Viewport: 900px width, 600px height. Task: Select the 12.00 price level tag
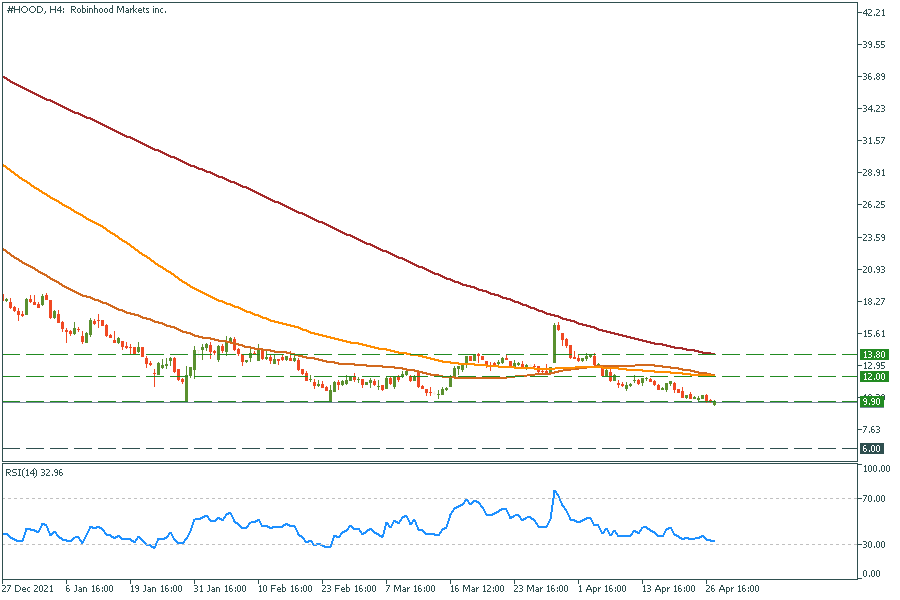coord(874,377)
